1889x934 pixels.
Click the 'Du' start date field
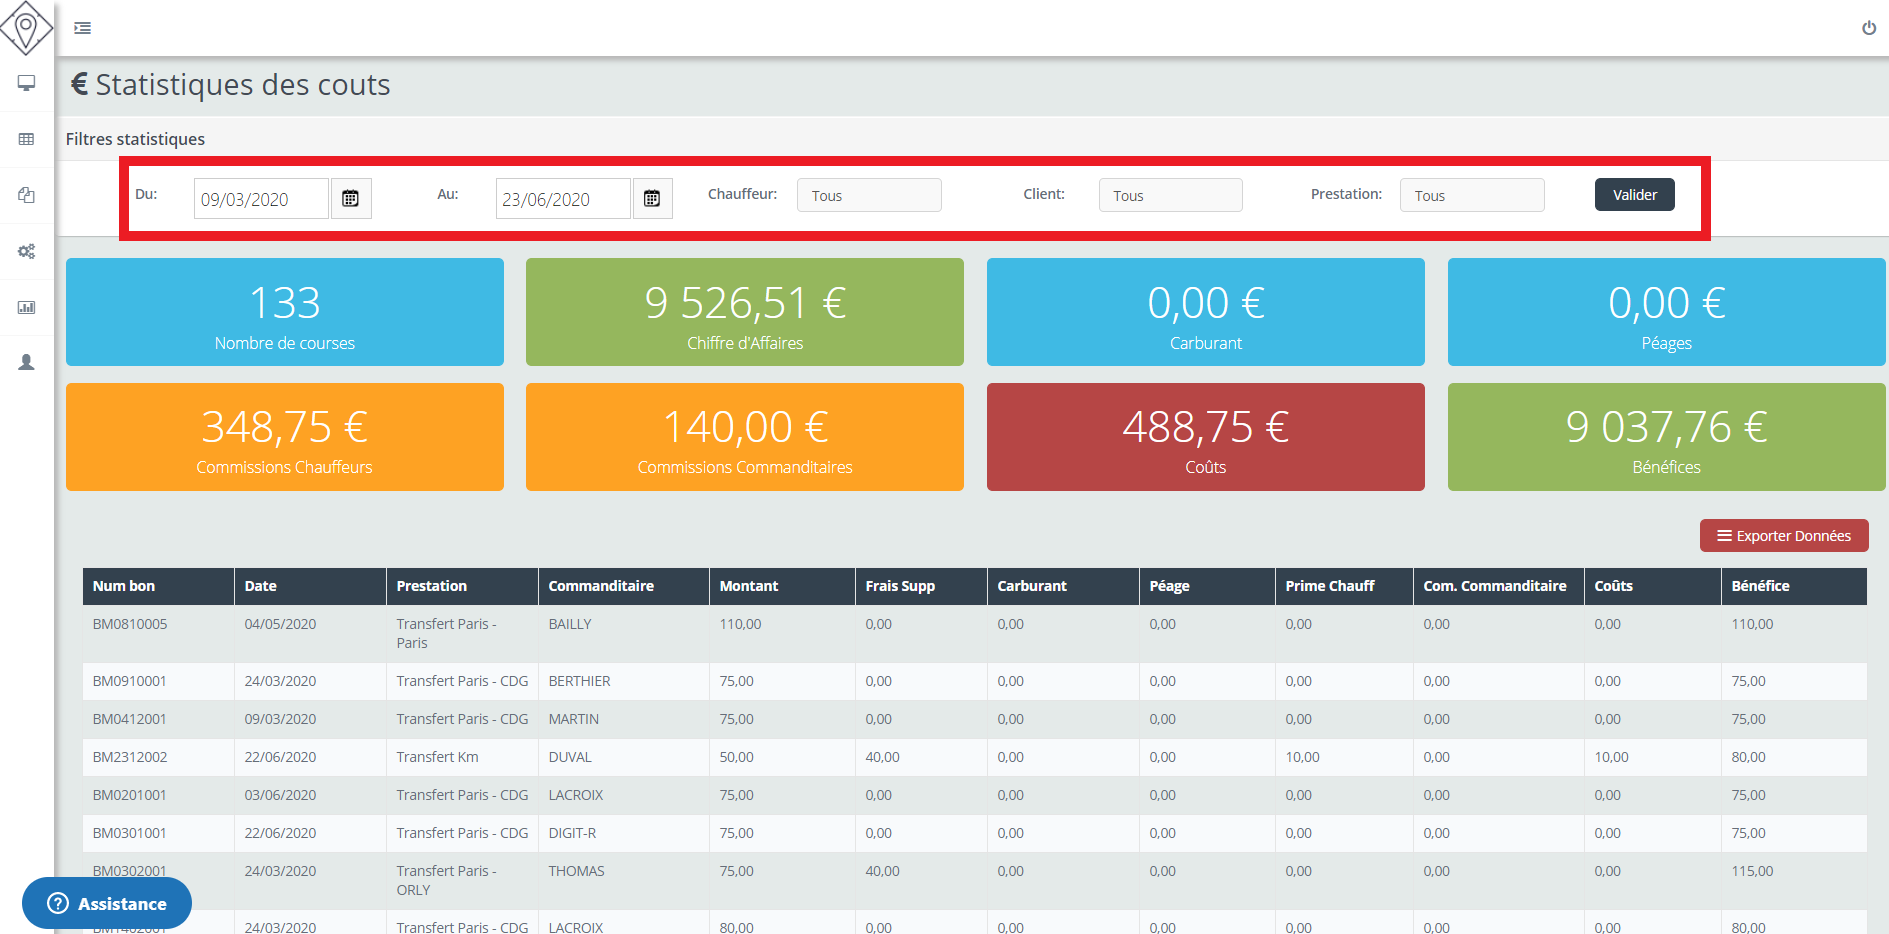point(260,199)
